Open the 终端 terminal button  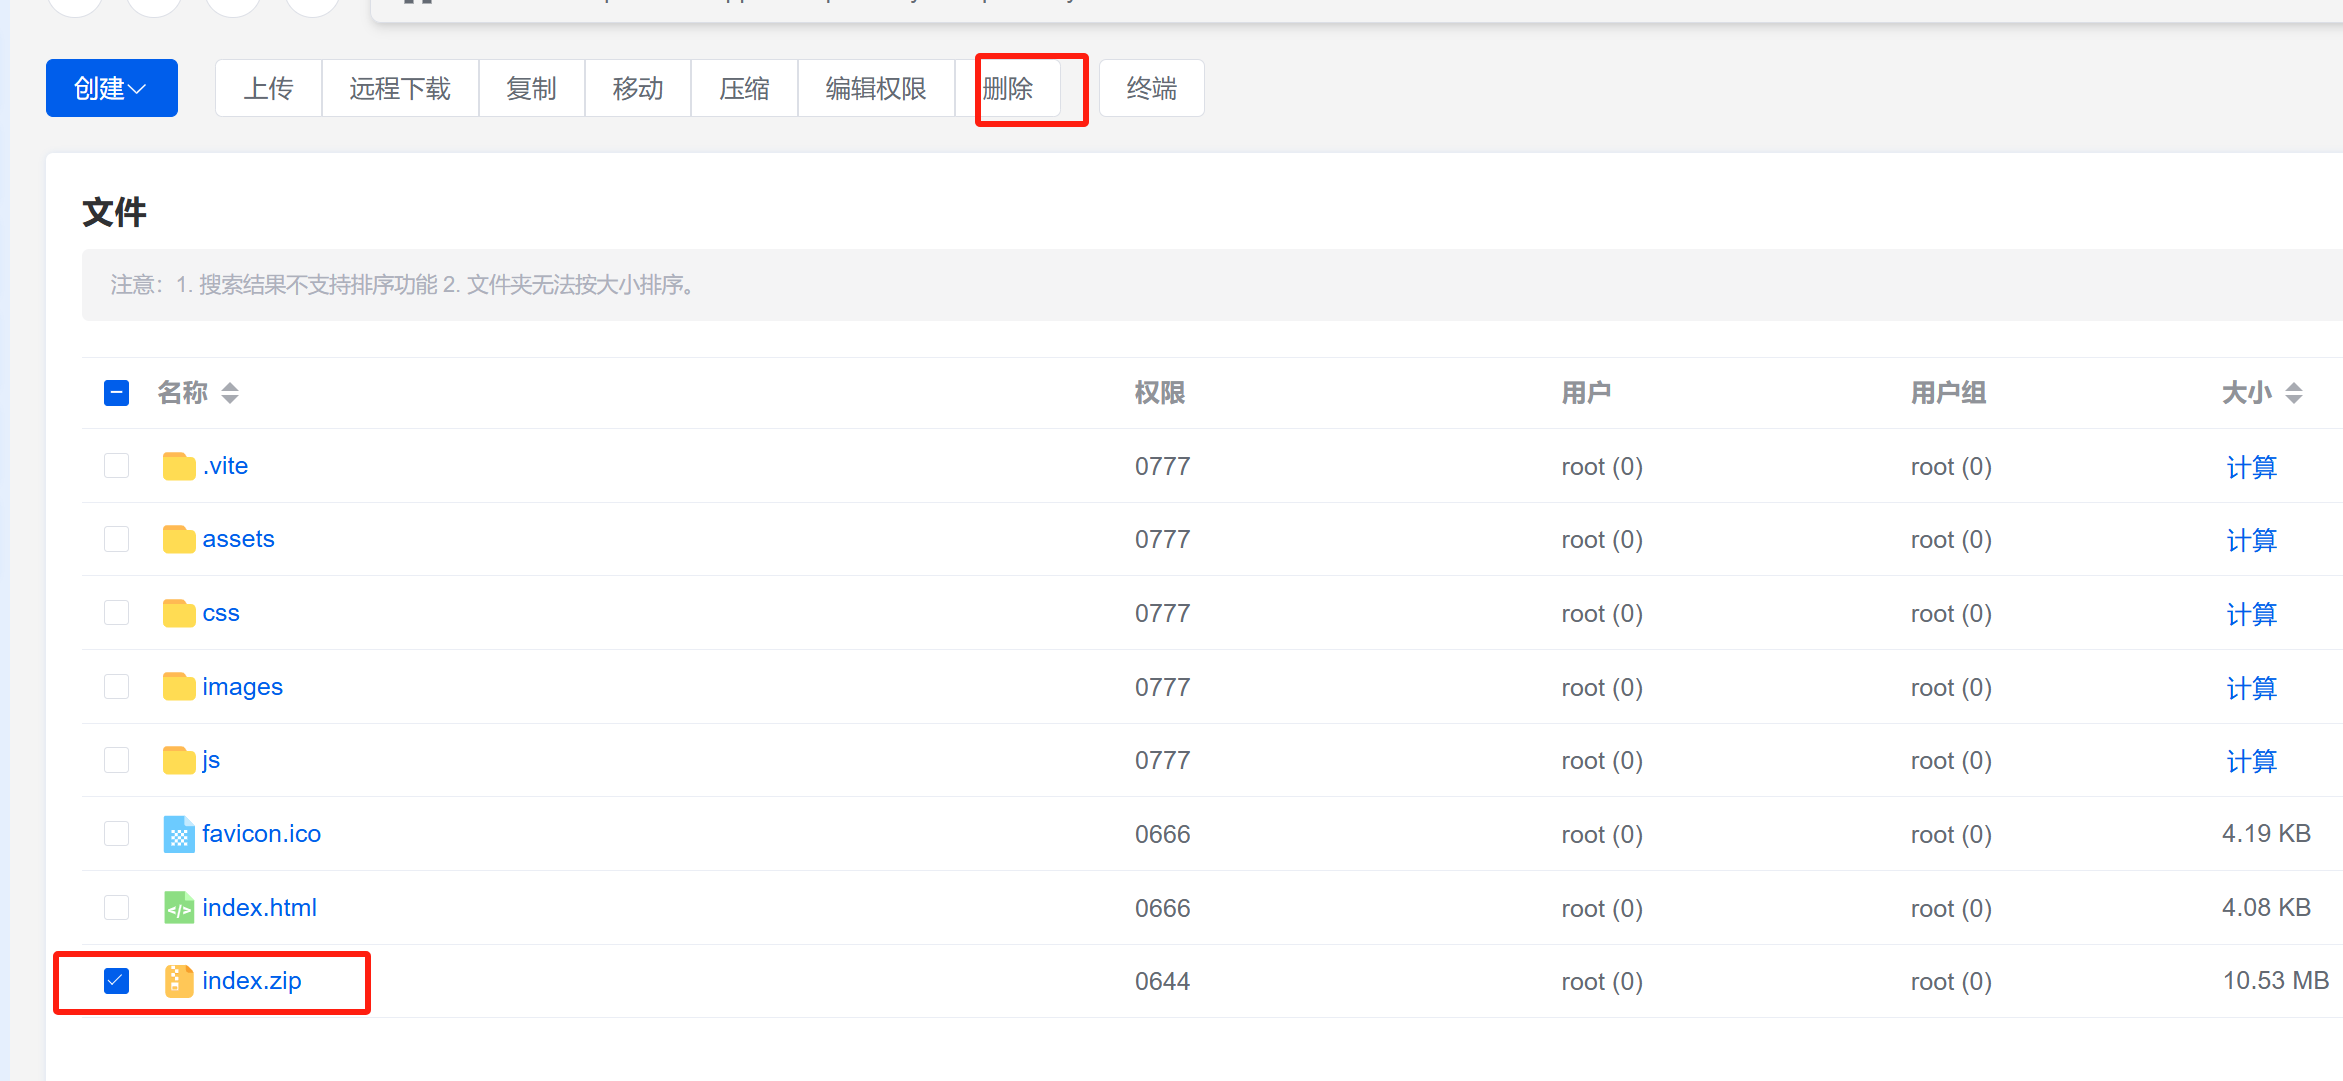[x=1151, y=88]
